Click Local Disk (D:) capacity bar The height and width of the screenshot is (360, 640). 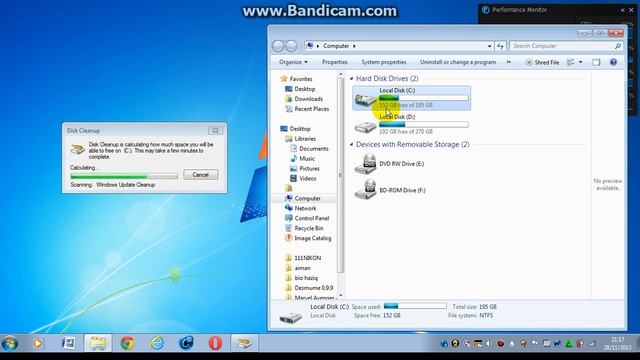[424, 124]
